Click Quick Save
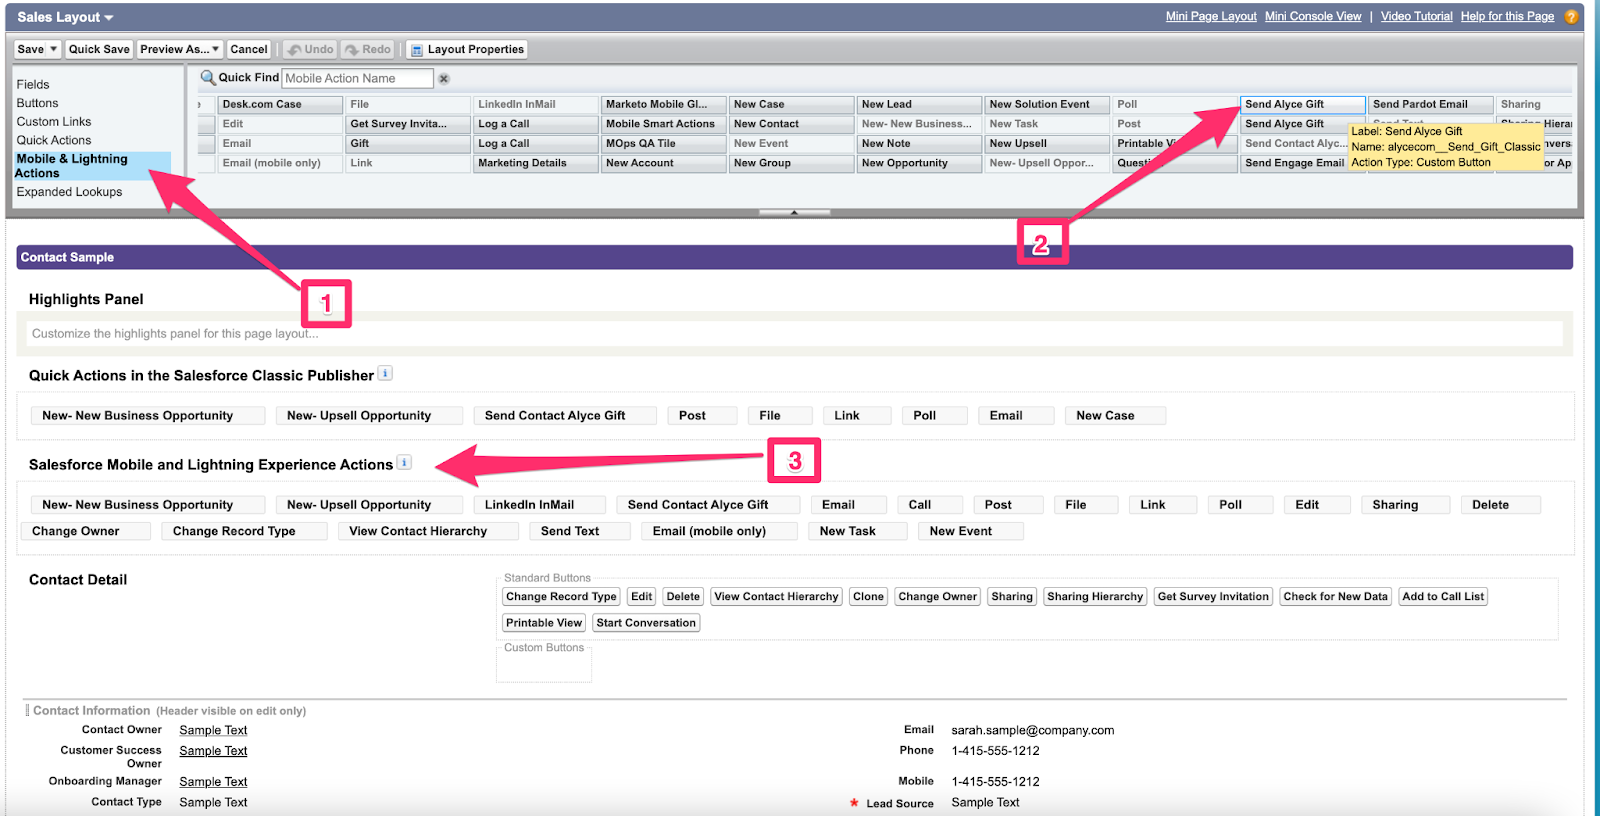Image resolution: width=1600 pixels, height=816 pixels. tap(99, 49)
